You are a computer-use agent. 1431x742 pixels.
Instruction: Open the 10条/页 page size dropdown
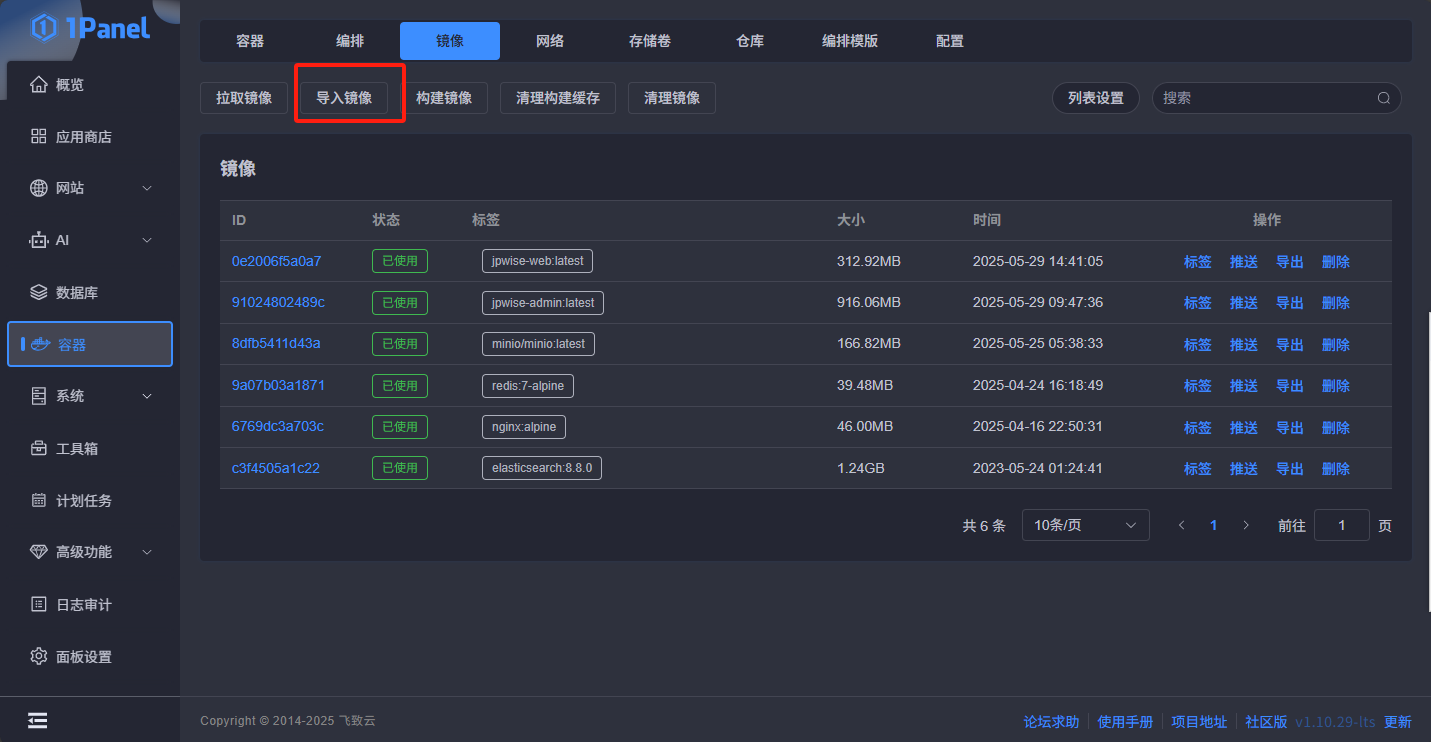pos(1085,525)
